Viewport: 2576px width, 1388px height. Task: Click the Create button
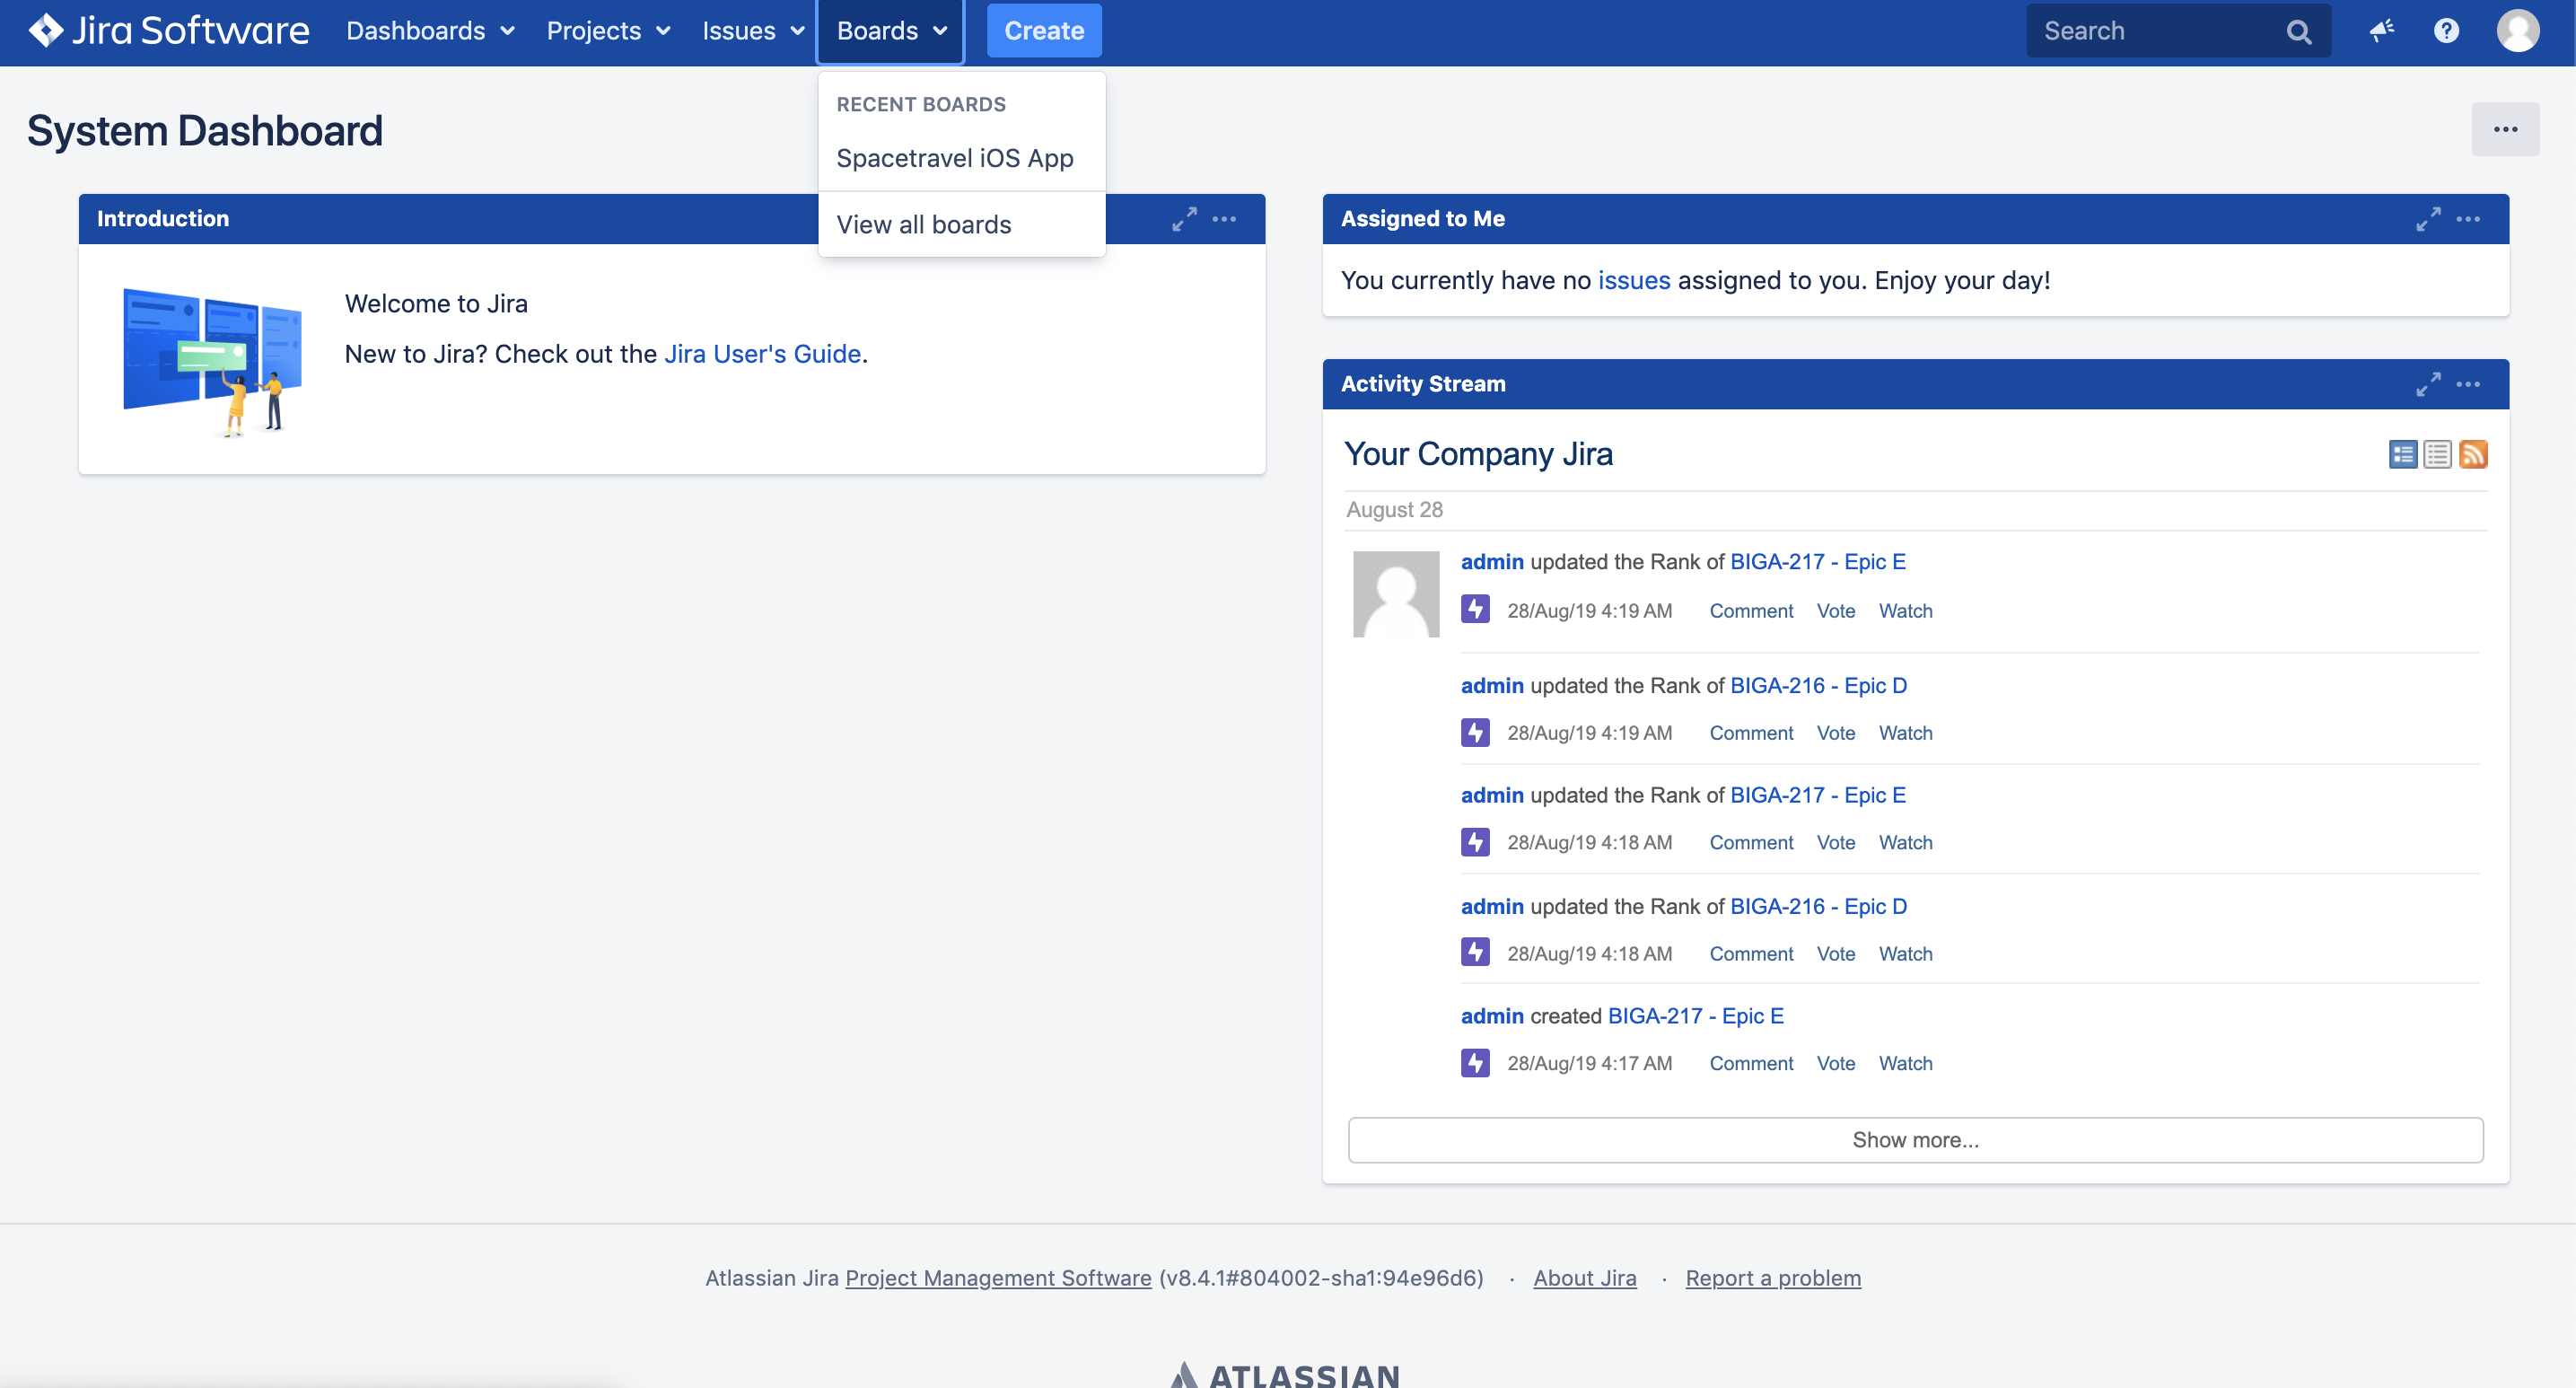[1044, 31]
